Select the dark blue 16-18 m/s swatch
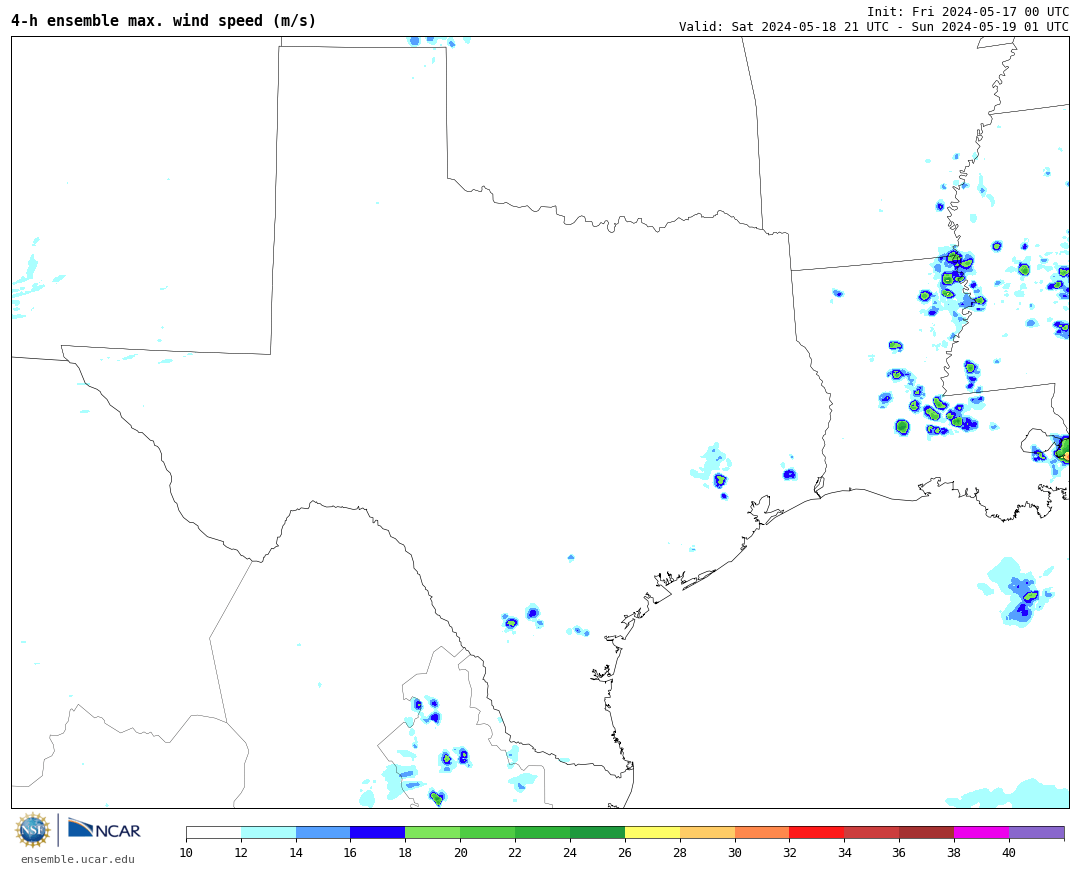The height and width of the screenshot is (871, 1080). click(x=378, y=832)
